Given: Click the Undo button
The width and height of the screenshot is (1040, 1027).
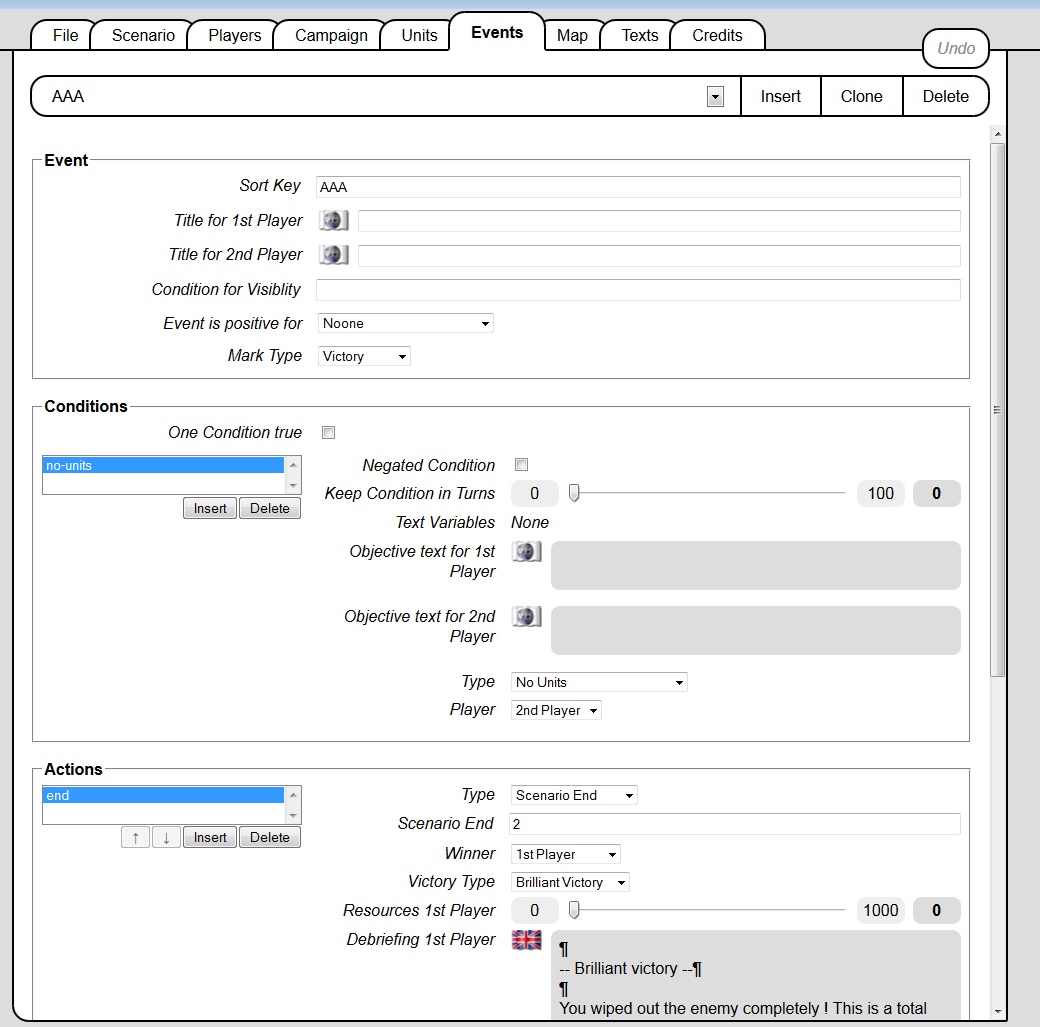Looking at the screenshot, I should click(x=956, y=48).
